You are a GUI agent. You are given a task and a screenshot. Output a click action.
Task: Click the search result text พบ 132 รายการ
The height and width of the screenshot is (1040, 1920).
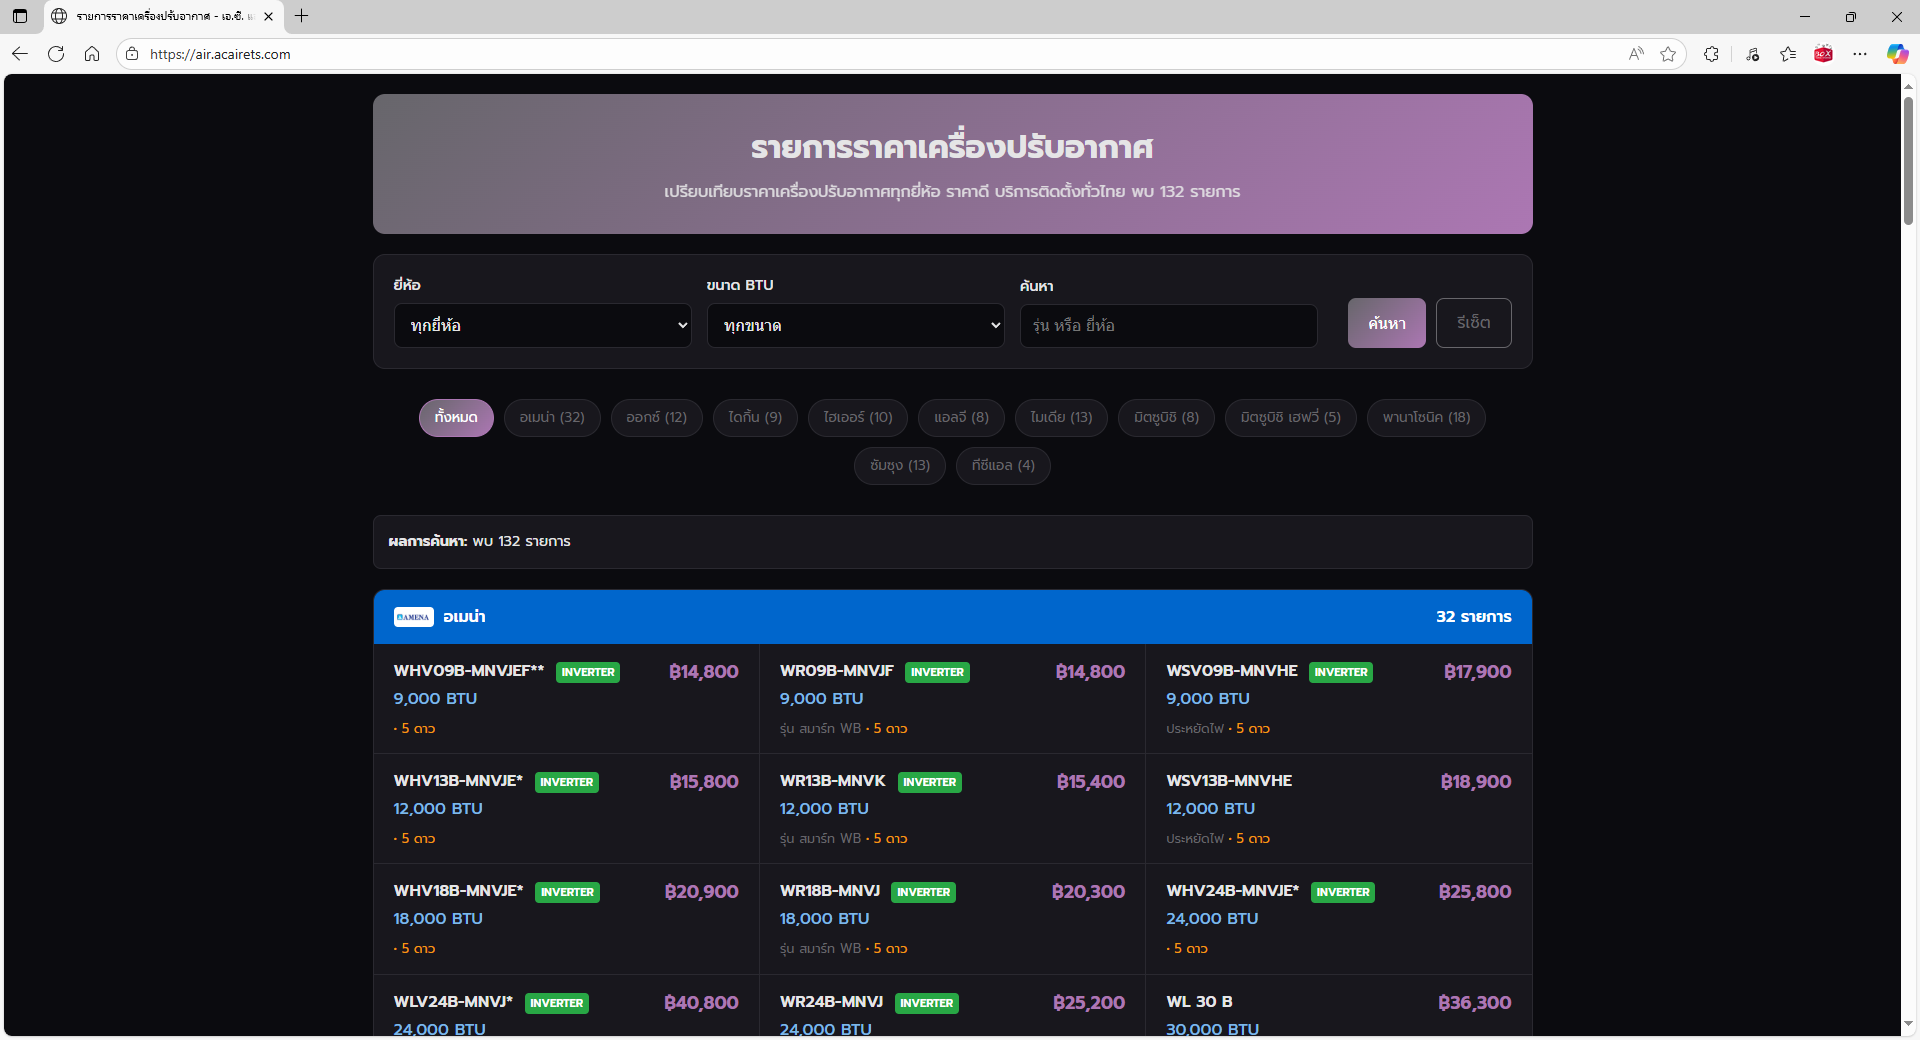tap(521, 542)
